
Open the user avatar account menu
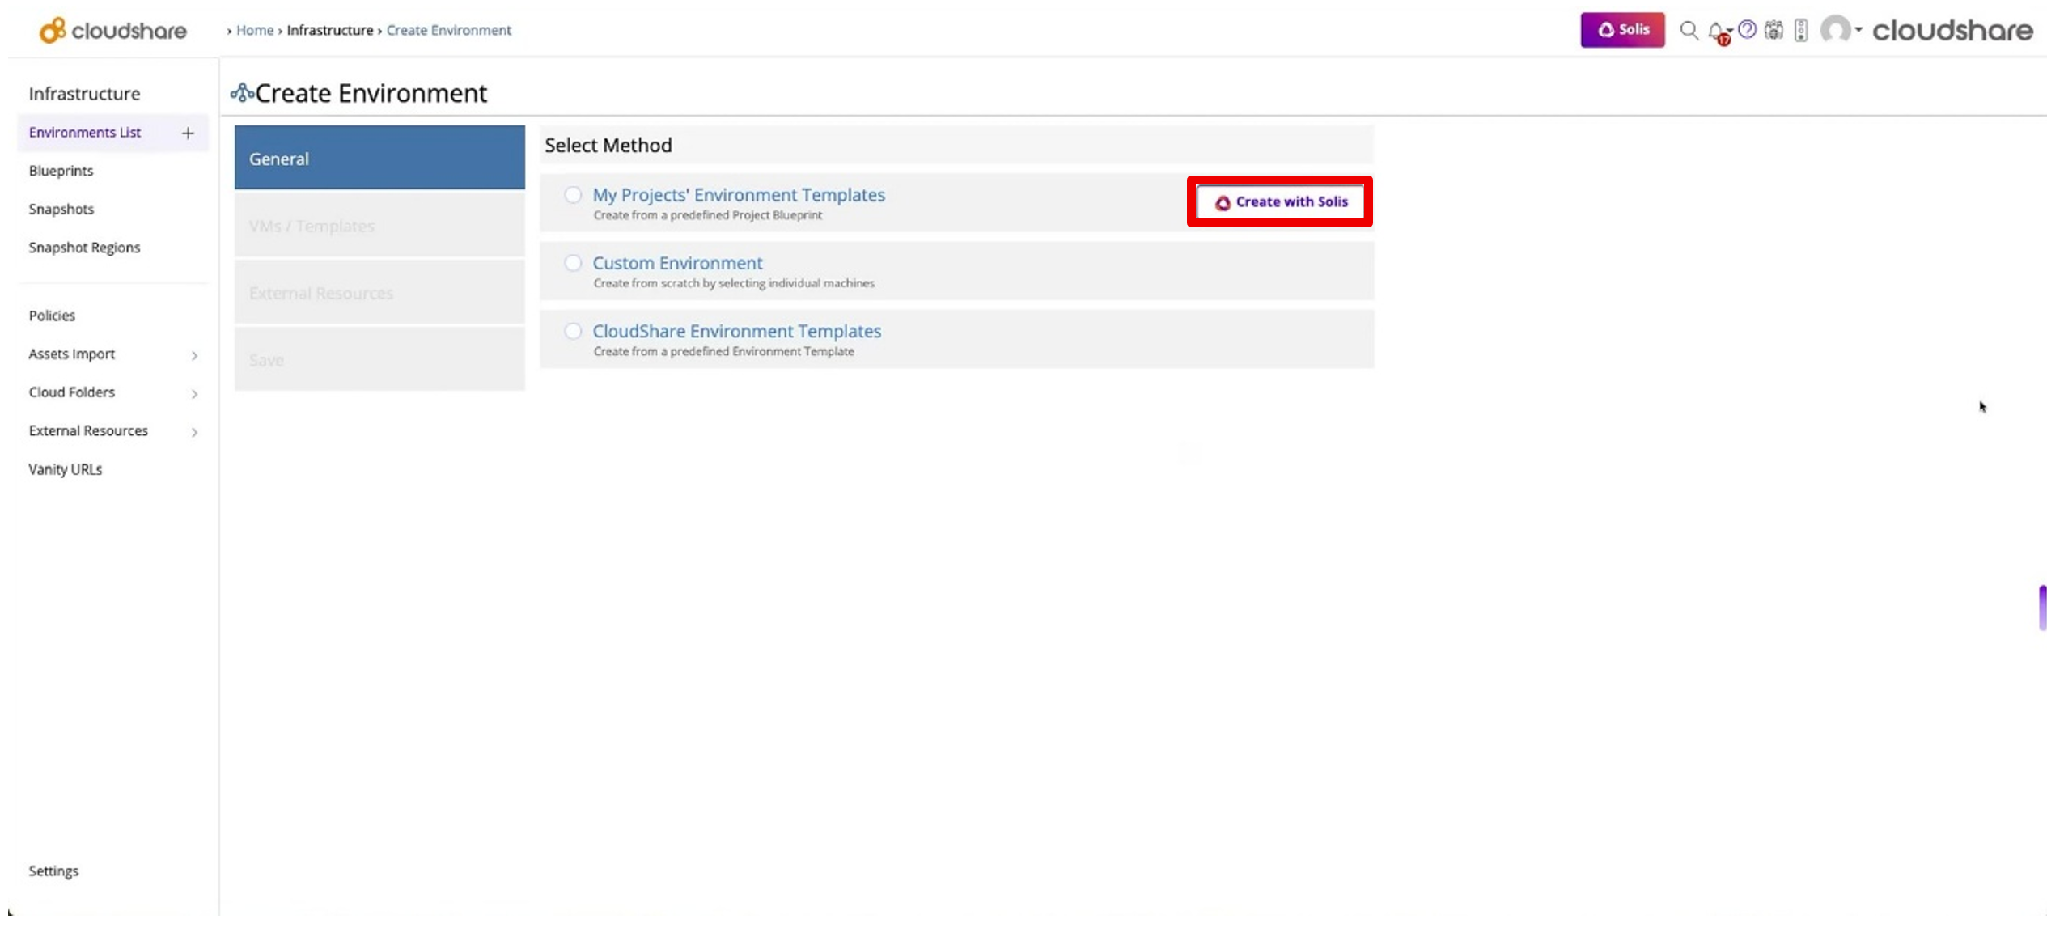1835,30
